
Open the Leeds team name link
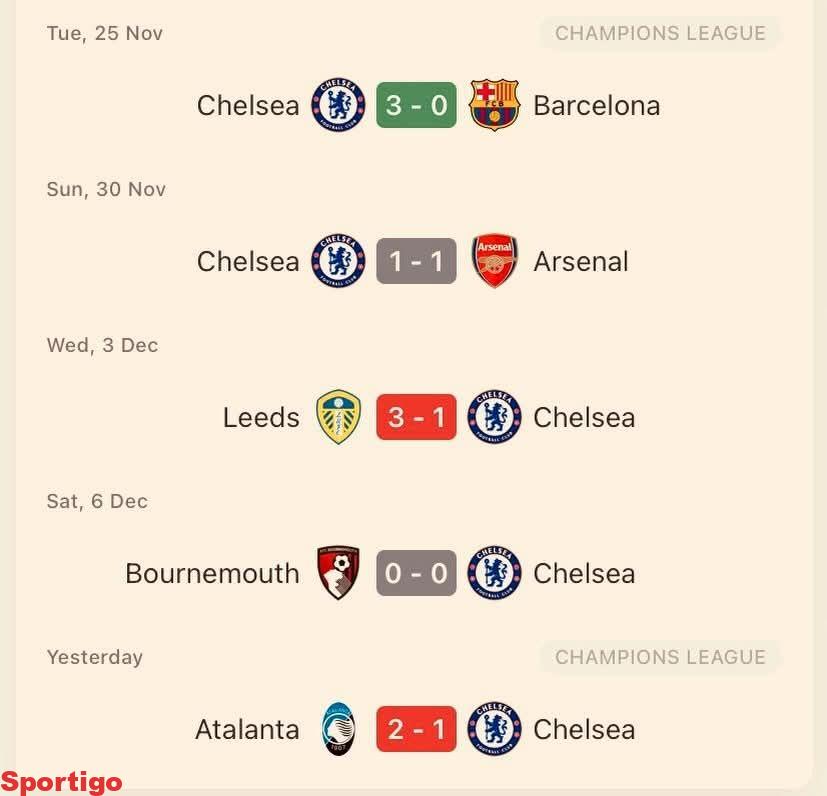[261, 417]
